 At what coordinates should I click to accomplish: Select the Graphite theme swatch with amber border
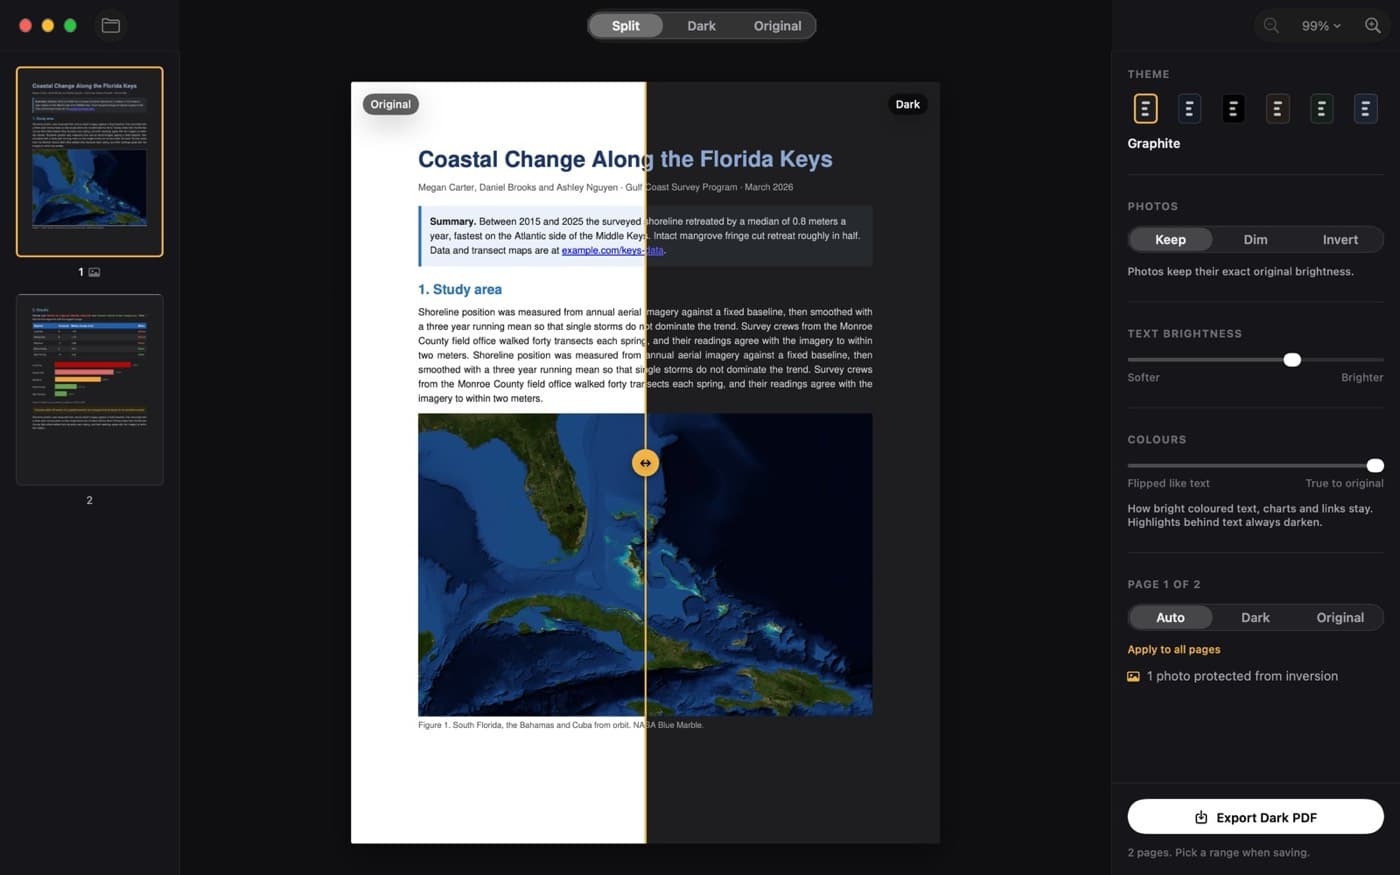pos(1145,108)
